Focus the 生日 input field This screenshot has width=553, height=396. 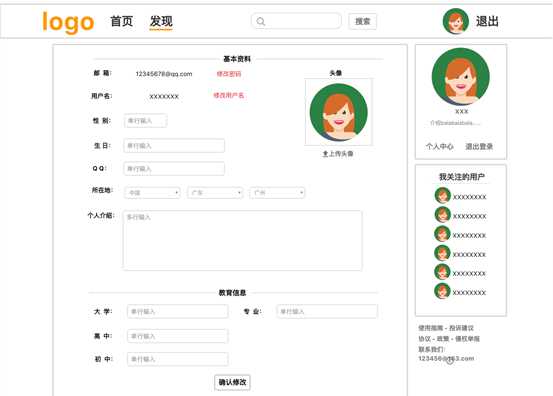(174, 146)
